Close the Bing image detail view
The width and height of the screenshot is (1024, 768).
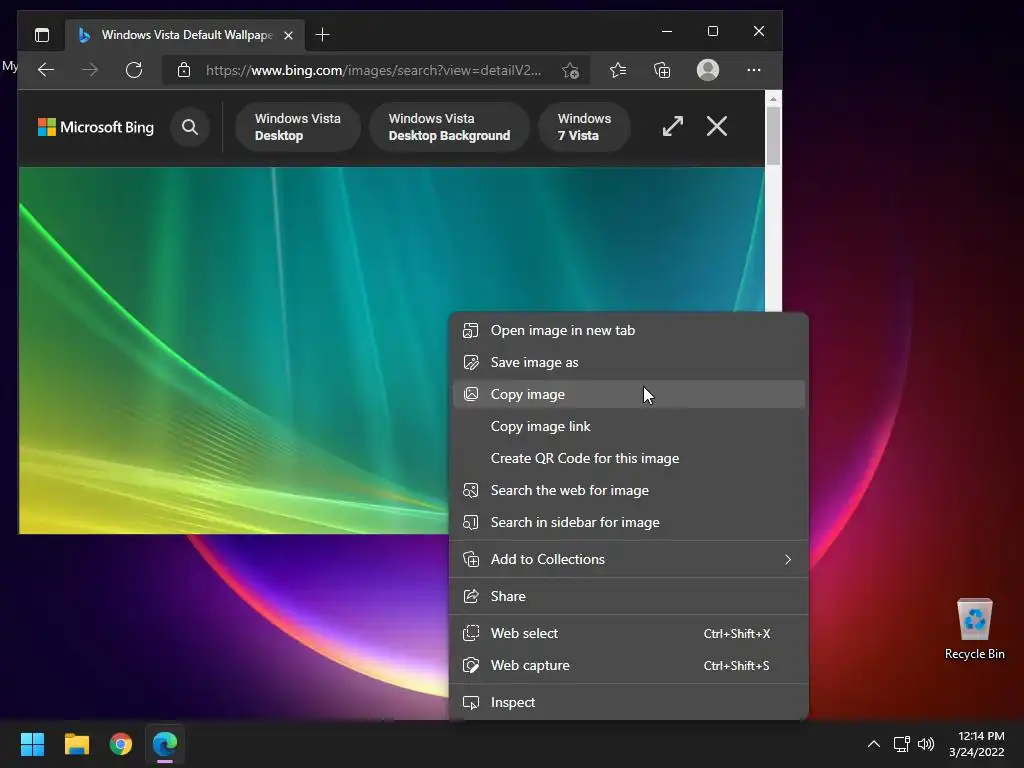click(717, 126)
